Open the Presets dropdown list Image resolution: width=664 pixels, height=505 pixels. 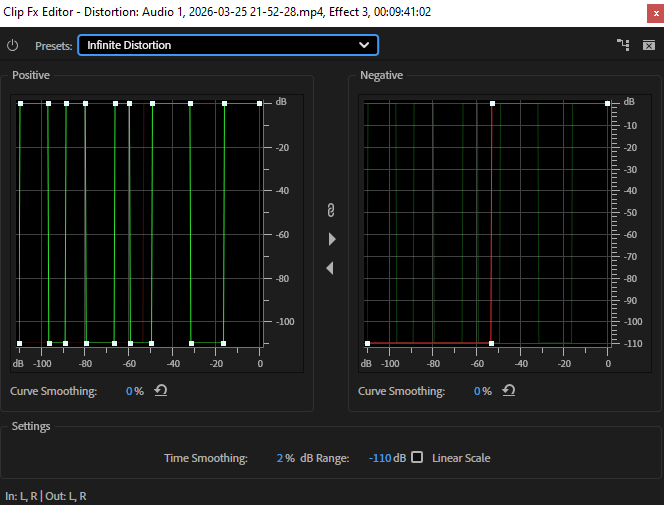tap(227, 45)
